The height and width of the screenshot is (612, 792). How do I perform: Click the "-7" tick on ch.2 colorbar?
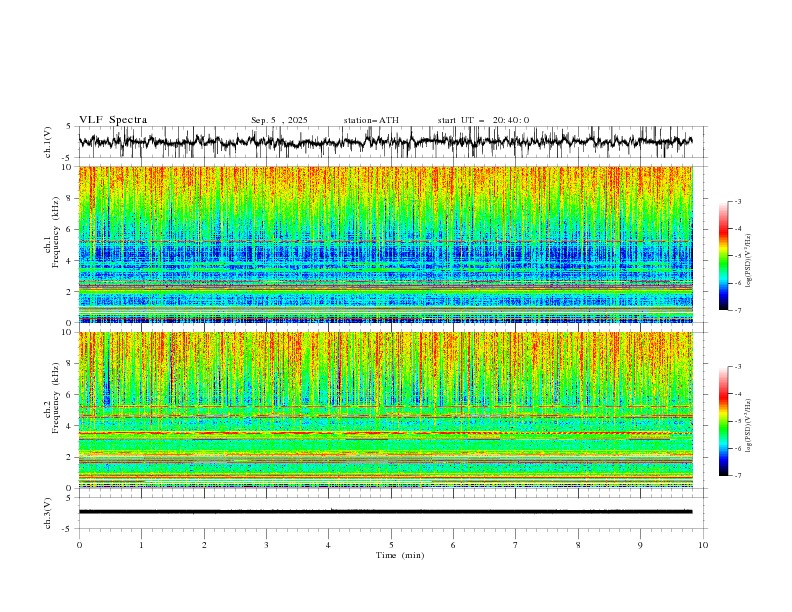[738, 476]
